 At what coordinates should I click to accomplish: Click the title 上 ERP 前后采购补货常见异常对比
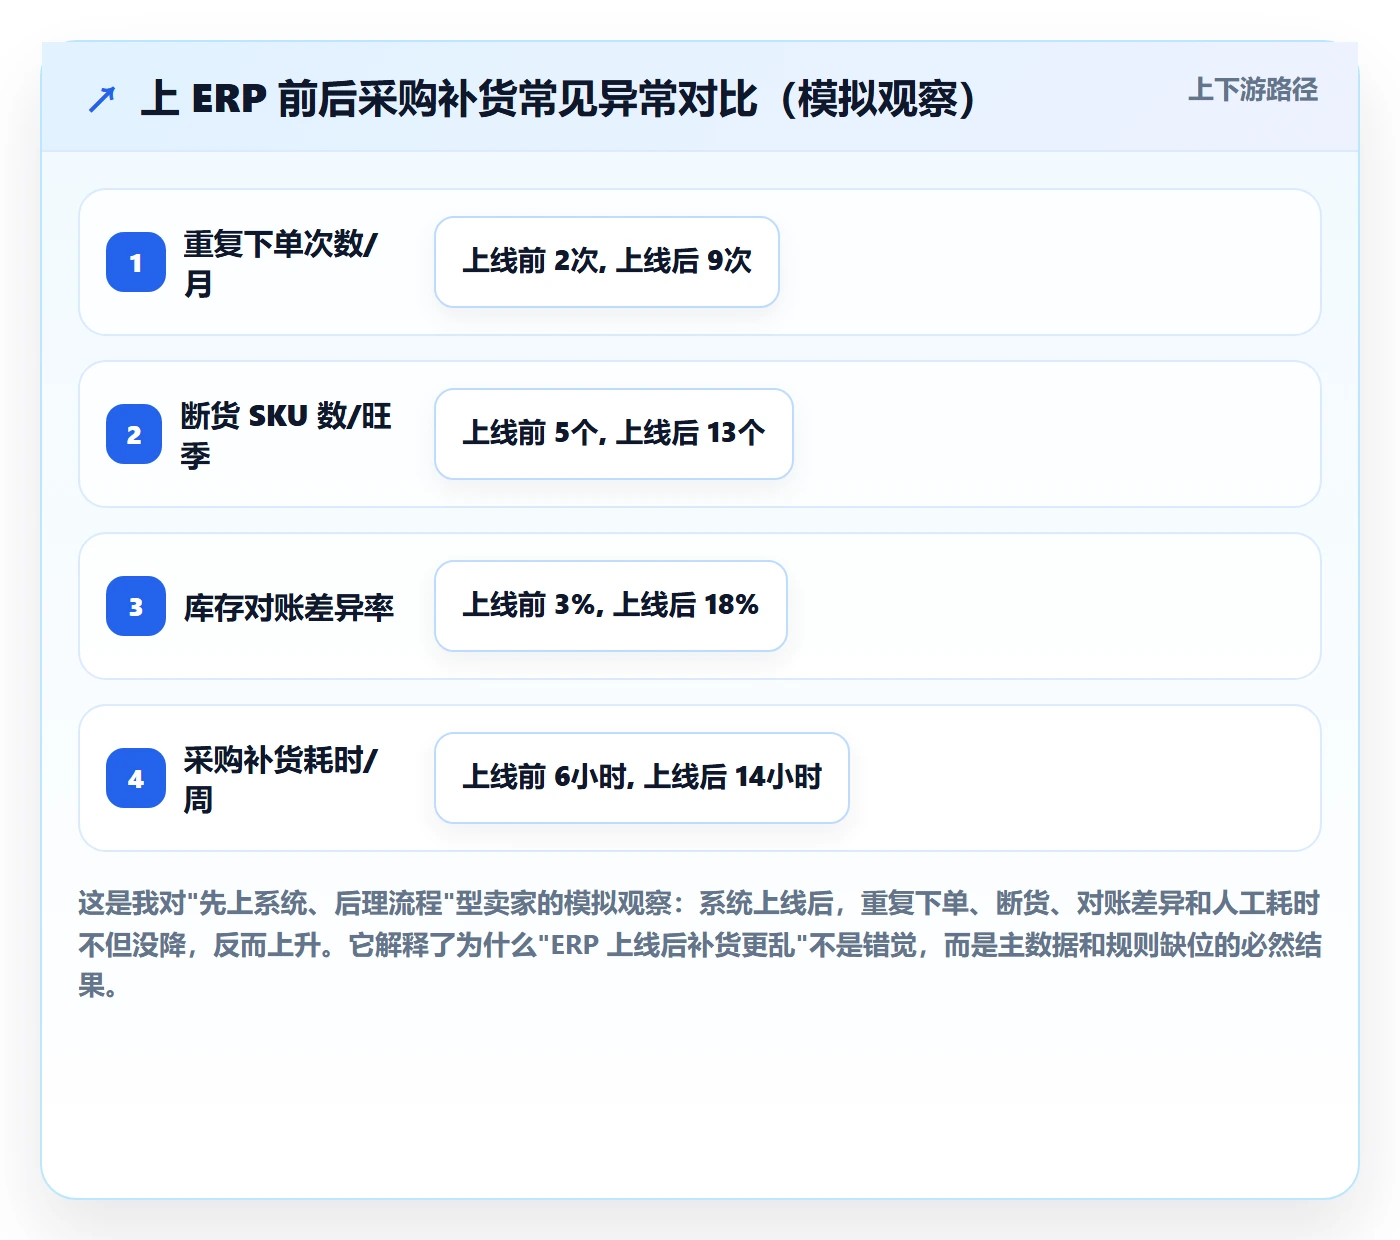tap(558, 99)
